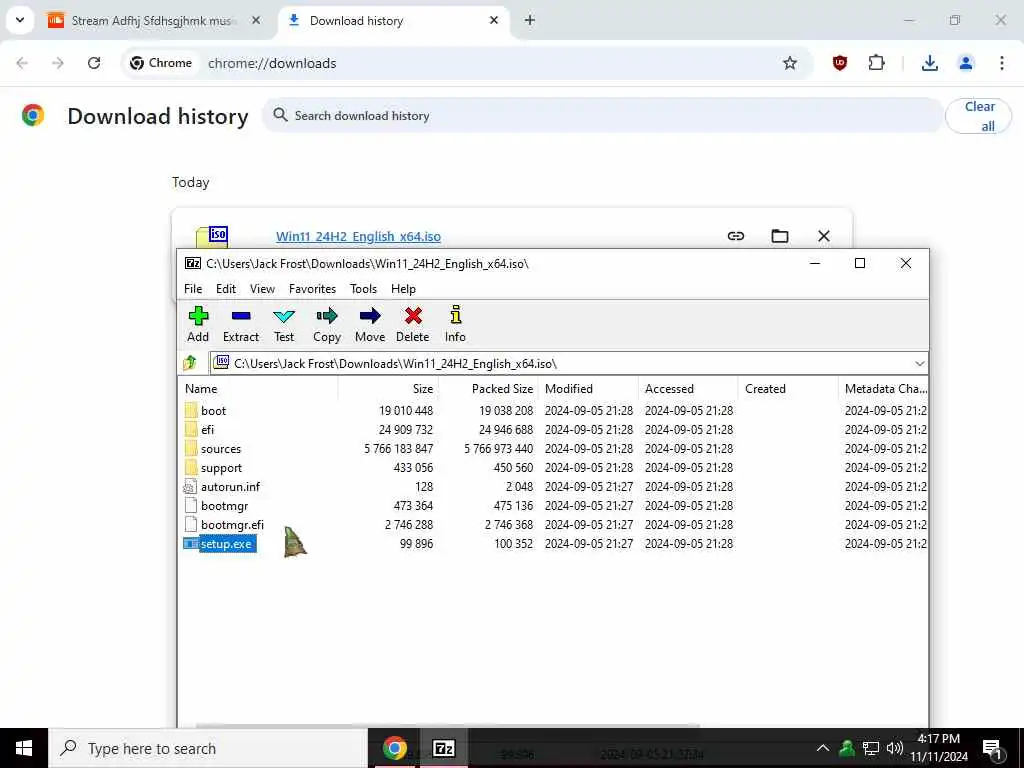Select the bootmgr file

click(x=224, y=505)
